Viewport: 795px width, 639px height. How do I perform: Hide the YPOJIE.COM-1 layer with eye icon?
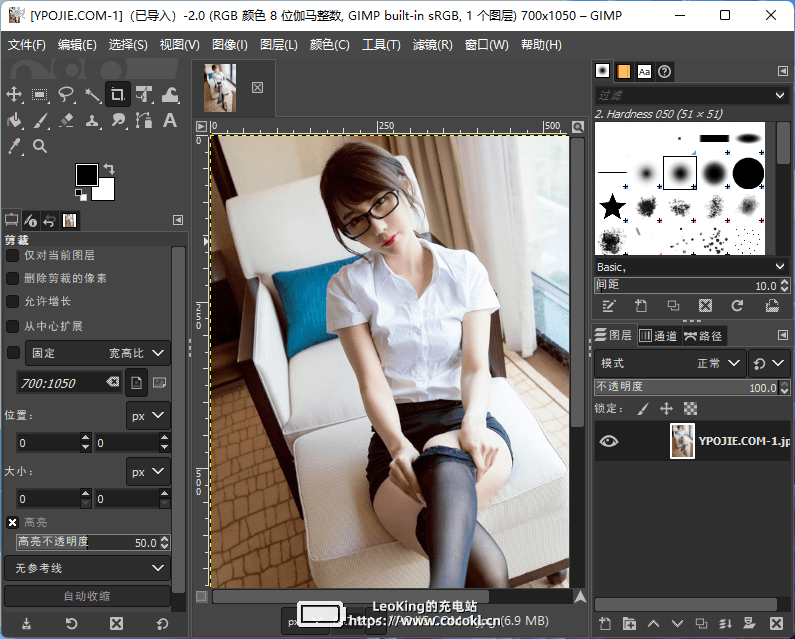(x=609, y=441)
